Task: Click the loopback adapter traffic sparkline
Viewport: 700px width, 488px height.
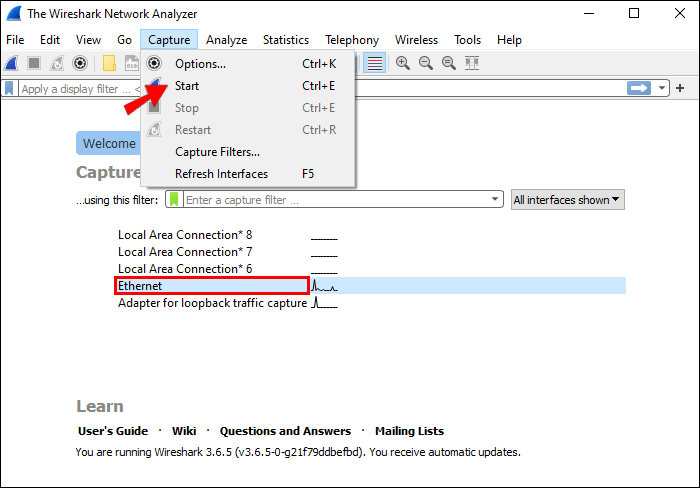Action: [x=324, y=303]
